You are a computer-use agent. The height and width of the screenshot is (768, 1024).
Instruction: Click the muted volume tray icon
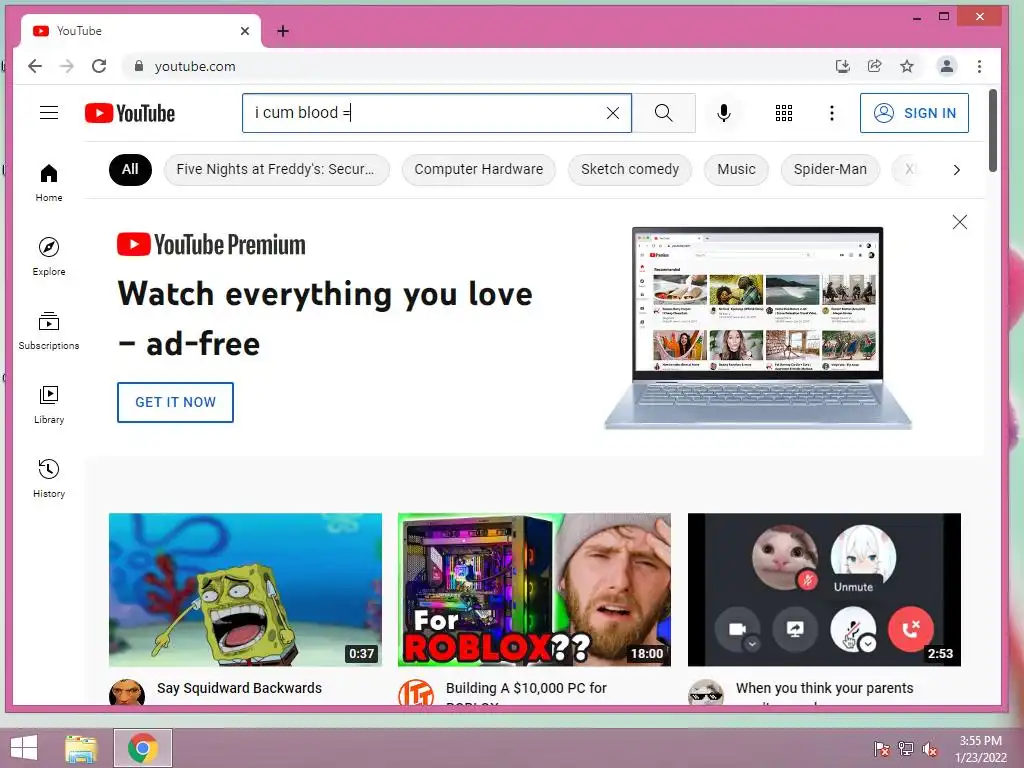[930, 748]
